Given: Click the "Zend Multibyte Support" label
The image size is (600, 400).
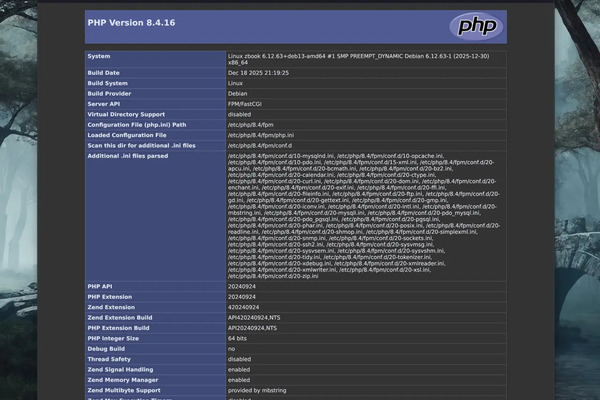Looking at the screenshot, I should click(x=124, y=390).
